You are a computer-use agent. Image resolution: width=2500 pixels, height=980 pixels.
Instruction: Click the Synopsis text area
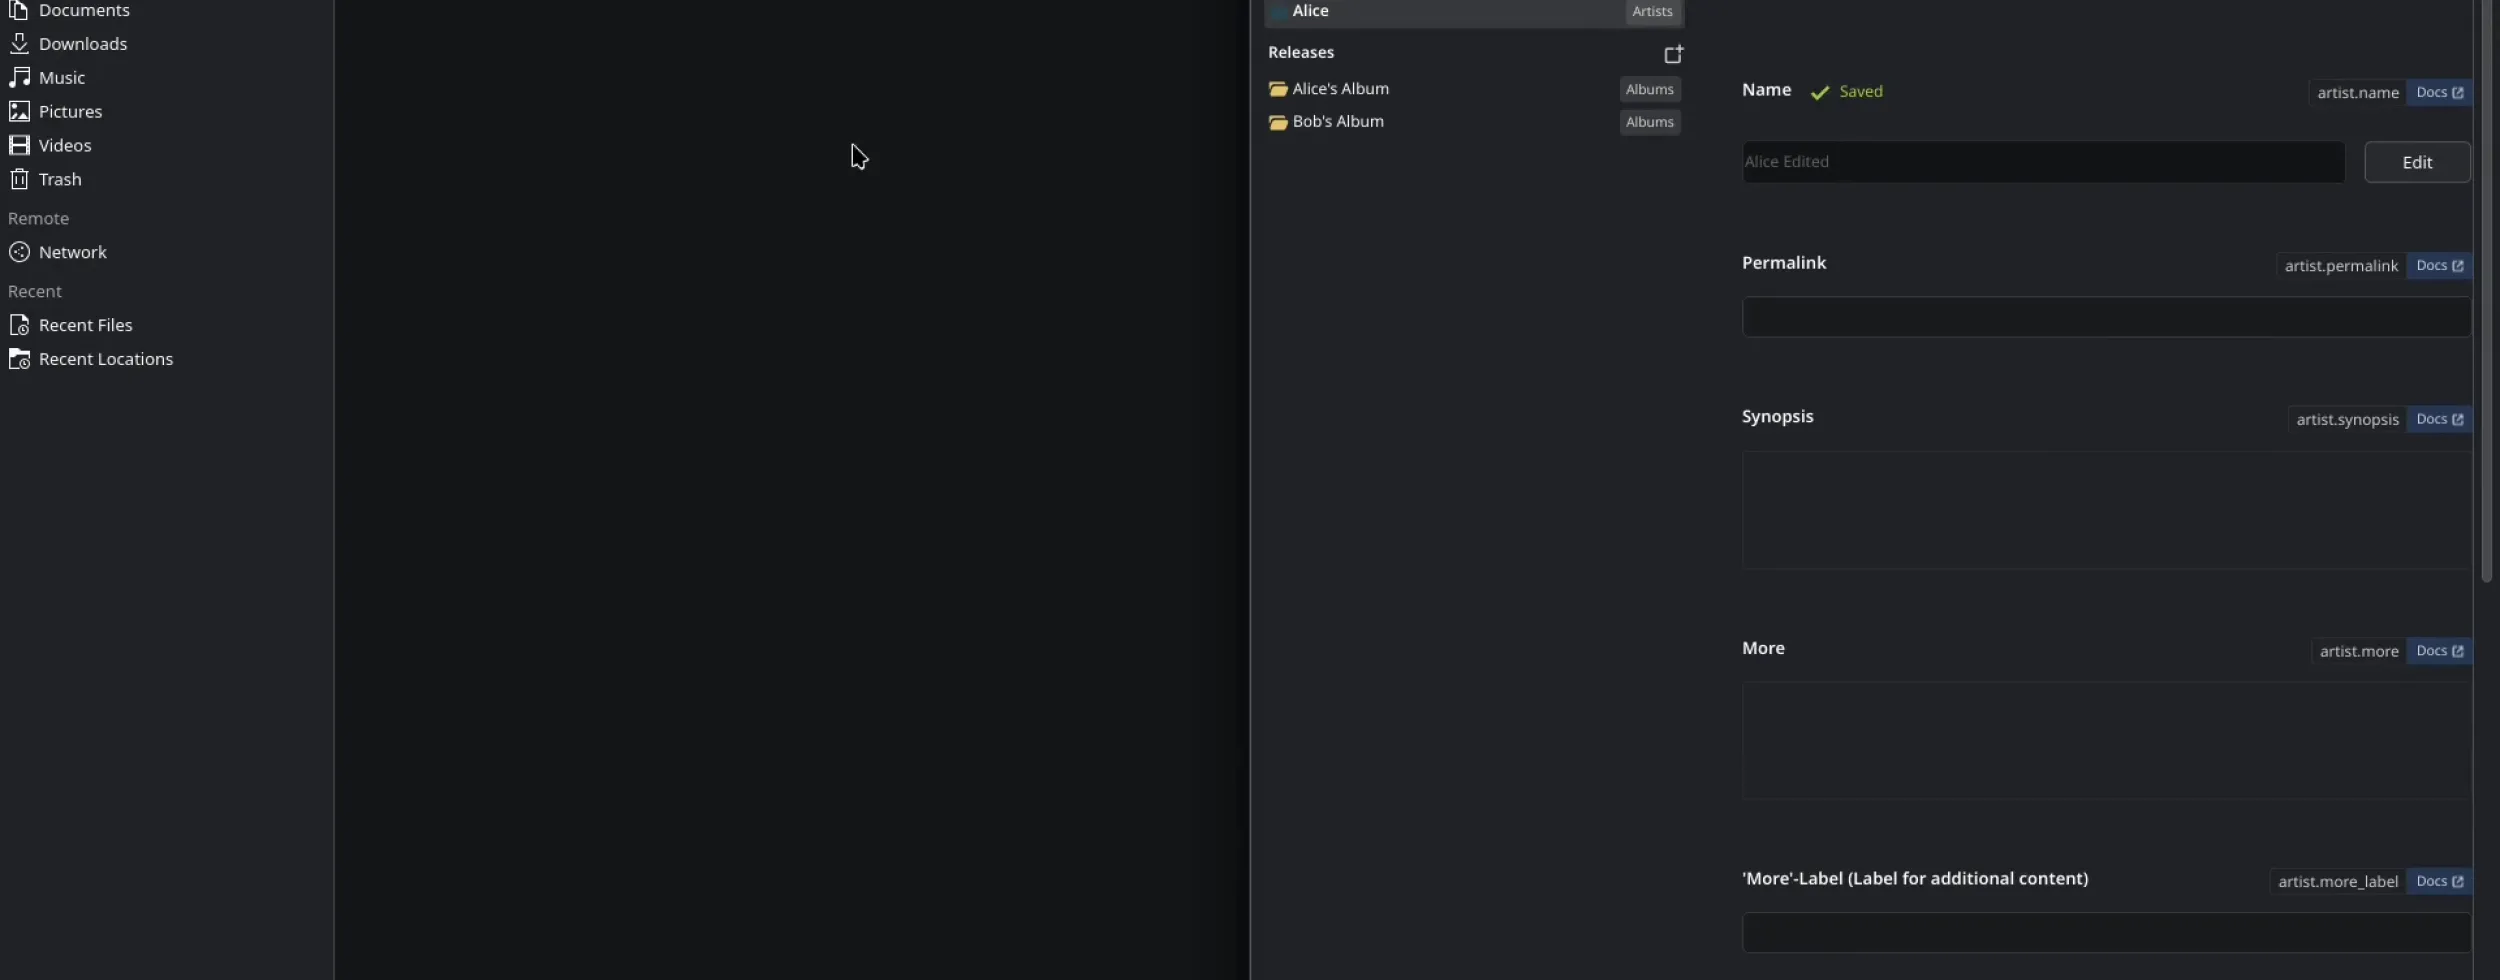coord(2100,510)
